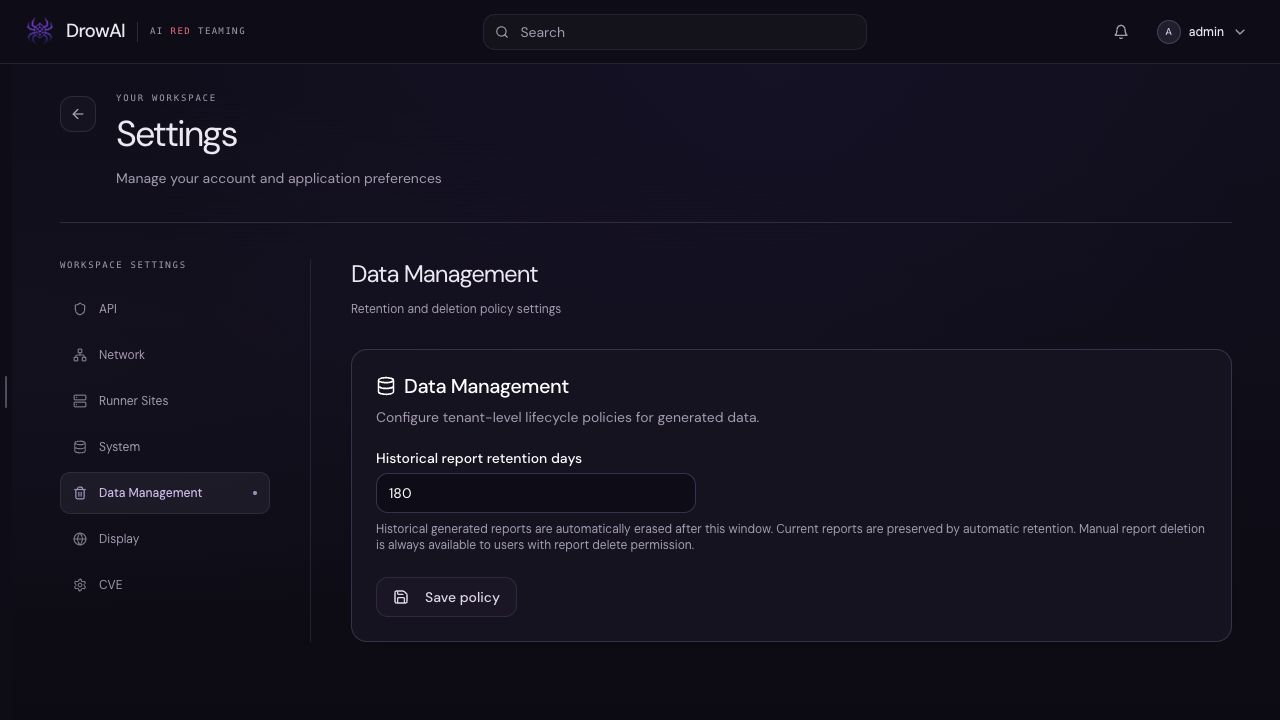Image resolution: width=1280 pixels, height=720 pixels.
Task: Click the 'Historical report retention days' label
Action: point(479,458)
